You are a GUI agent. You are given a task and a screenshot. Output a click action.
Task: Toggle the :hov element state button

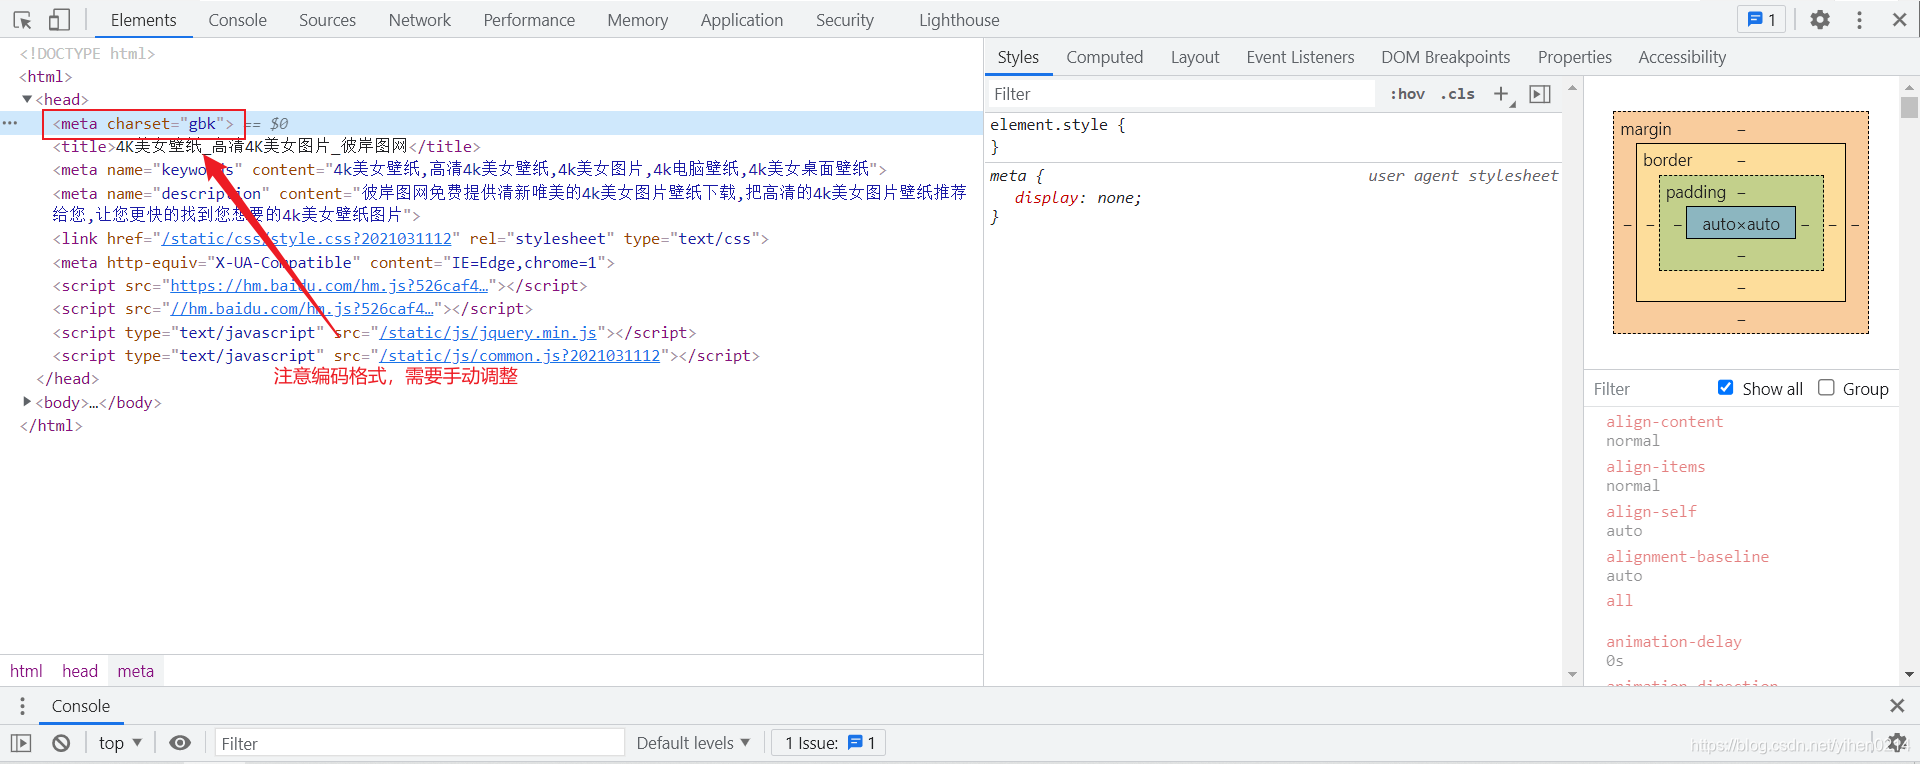point(1407,94)
